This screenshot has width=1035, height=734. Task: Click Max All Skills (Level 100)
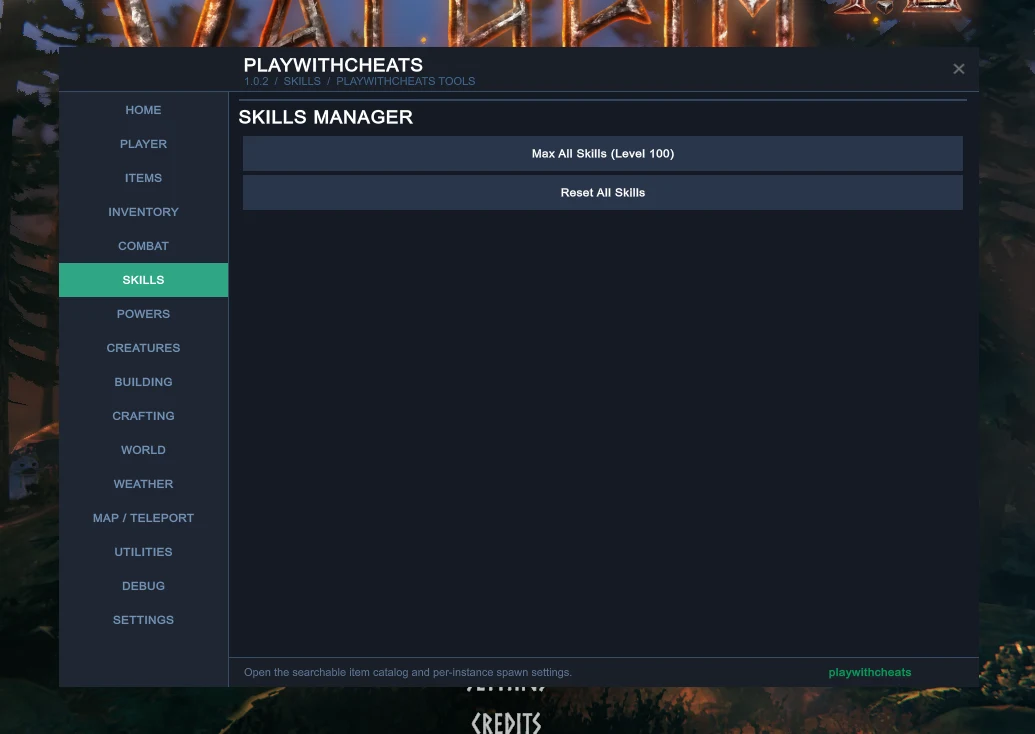coord(603,154)
